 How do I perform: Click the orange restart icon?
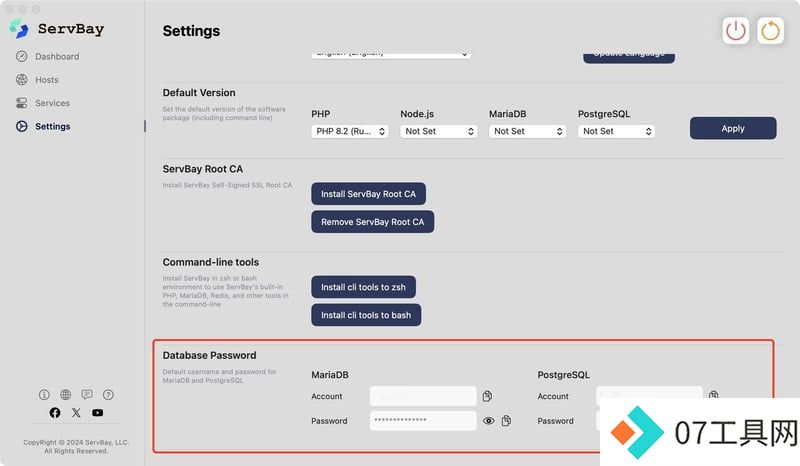click(x=770, y=31)
